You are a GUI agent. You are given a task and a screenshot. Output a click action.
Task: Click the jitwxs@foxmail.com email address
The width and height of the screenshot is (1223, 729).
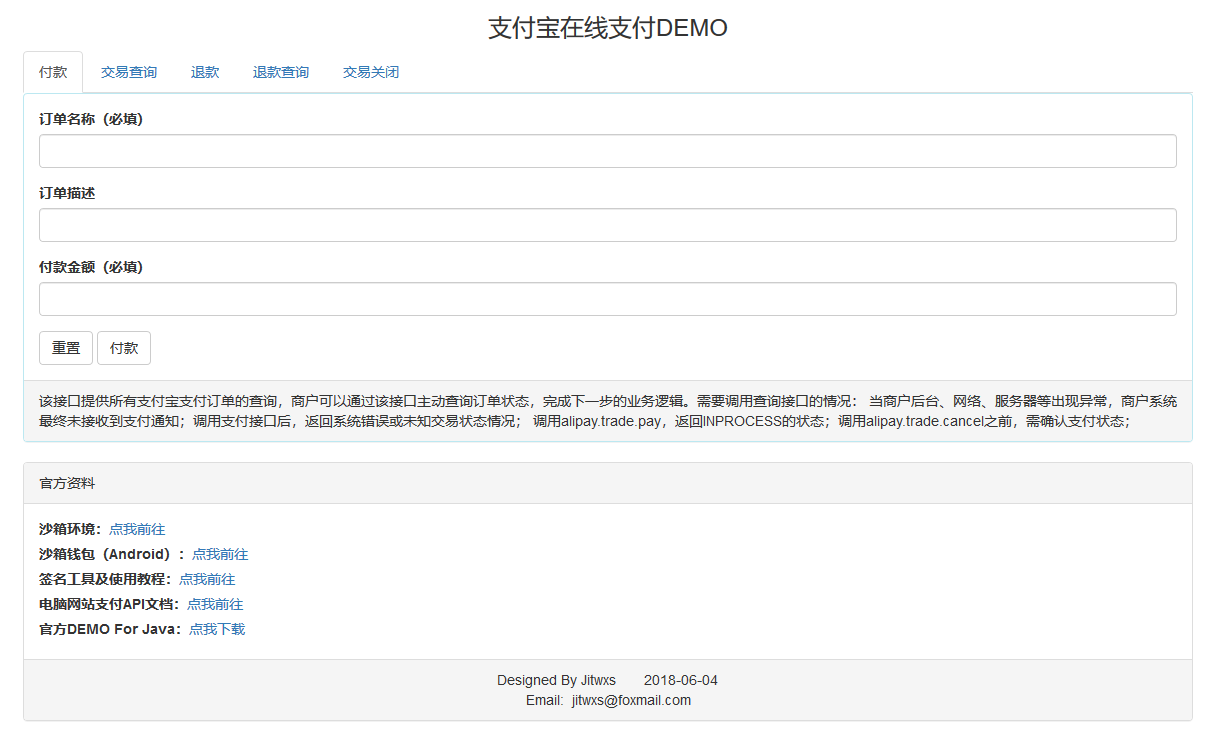[629, 700]
